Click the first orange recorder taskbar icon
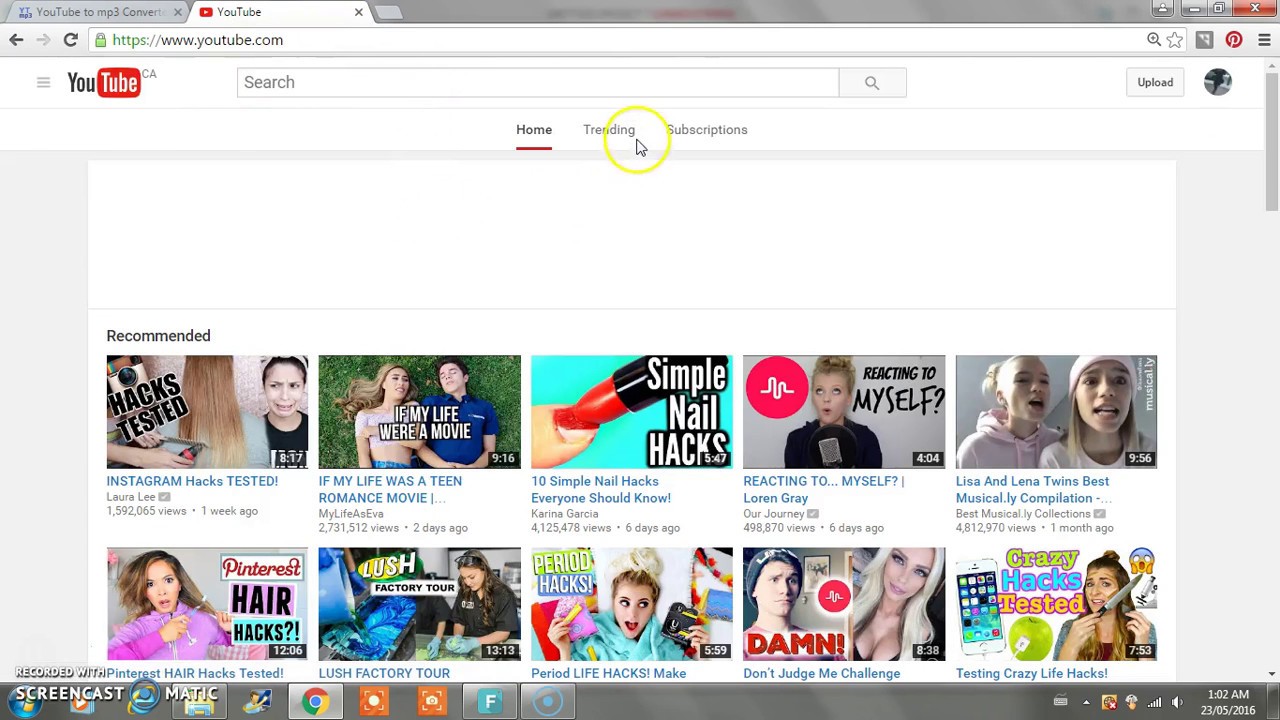The image size is (1280, 720). (374, 701)
